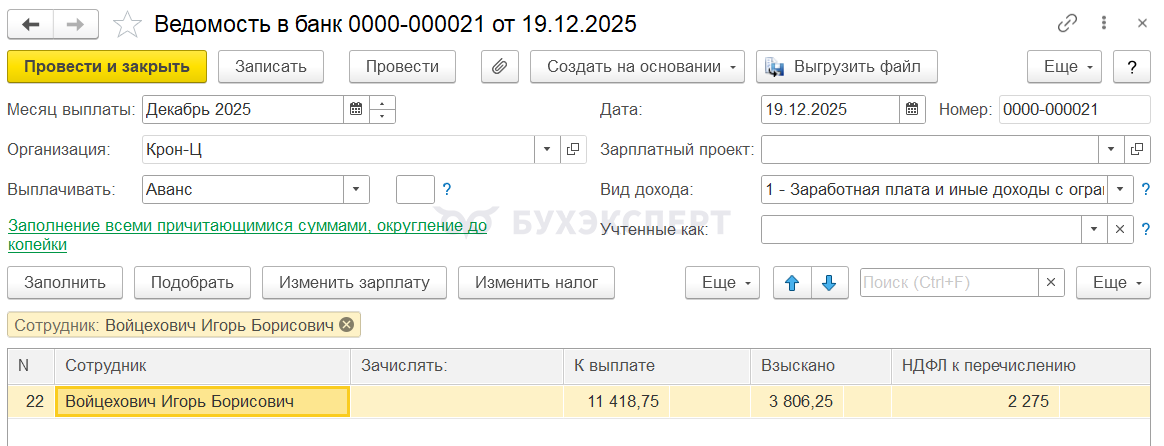Image resolution: width=1164 pixels, height=446 pixels.
Task: Open calendar picker for Дата field
Action: click(911, 110)
